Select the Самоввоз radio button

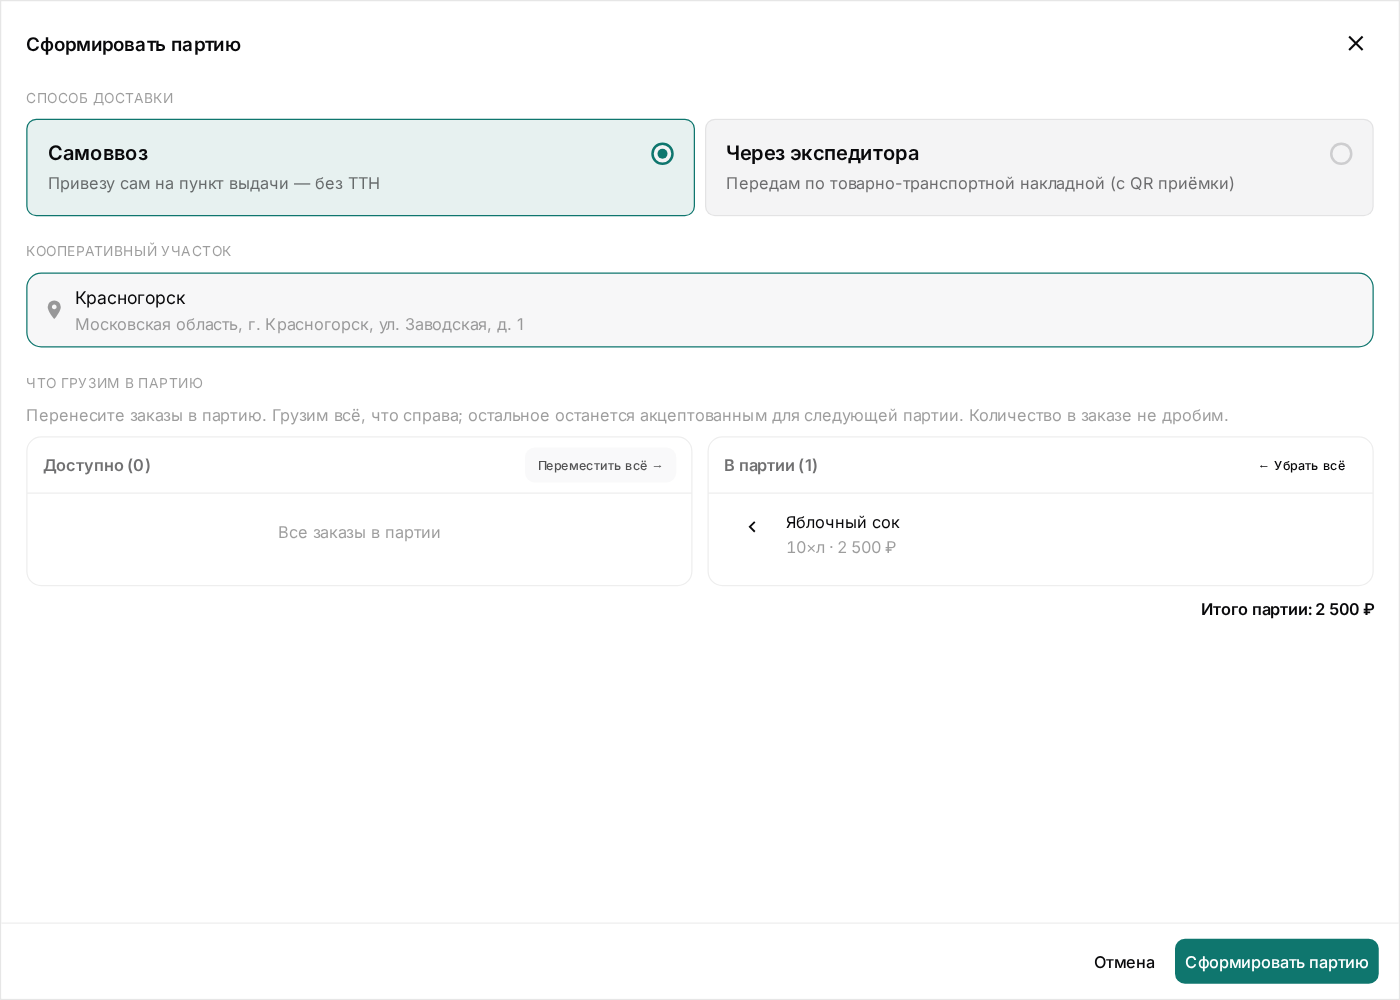pos(662,153)
